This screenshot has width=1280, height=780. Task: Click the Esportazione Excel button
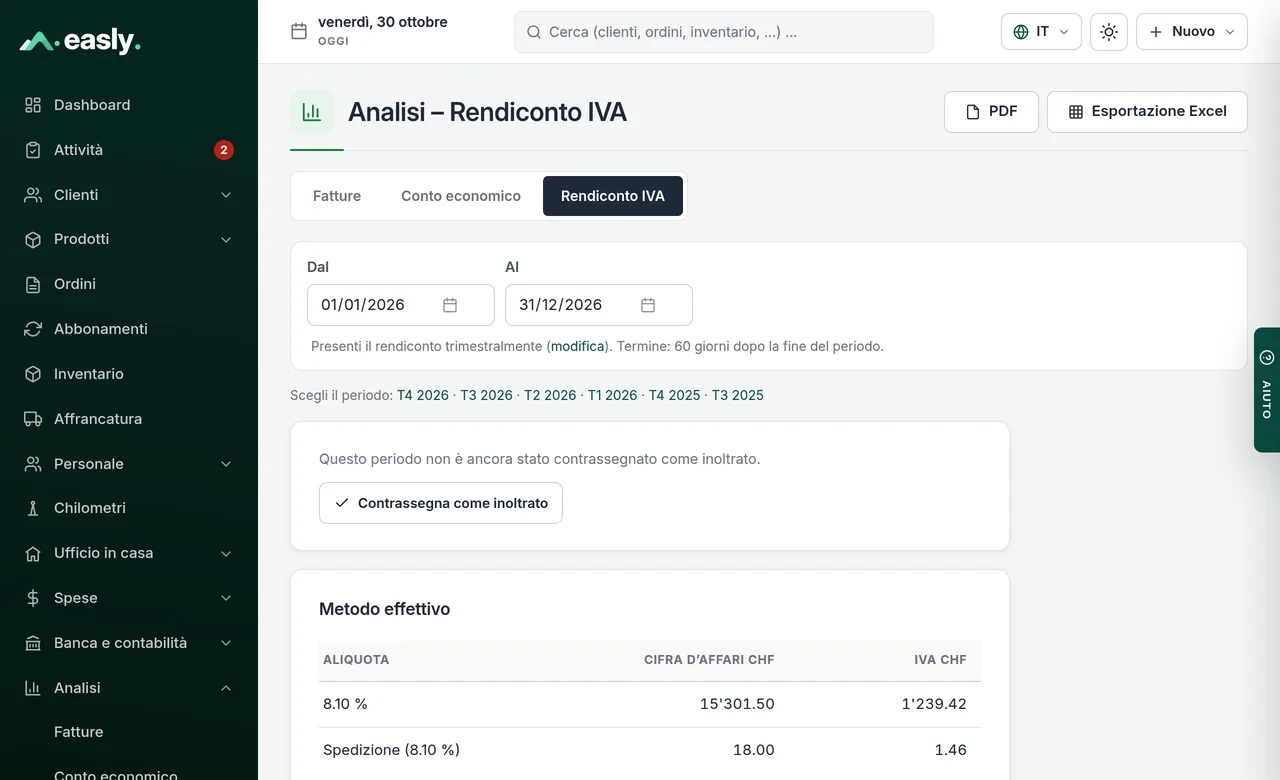point(1147,112)
